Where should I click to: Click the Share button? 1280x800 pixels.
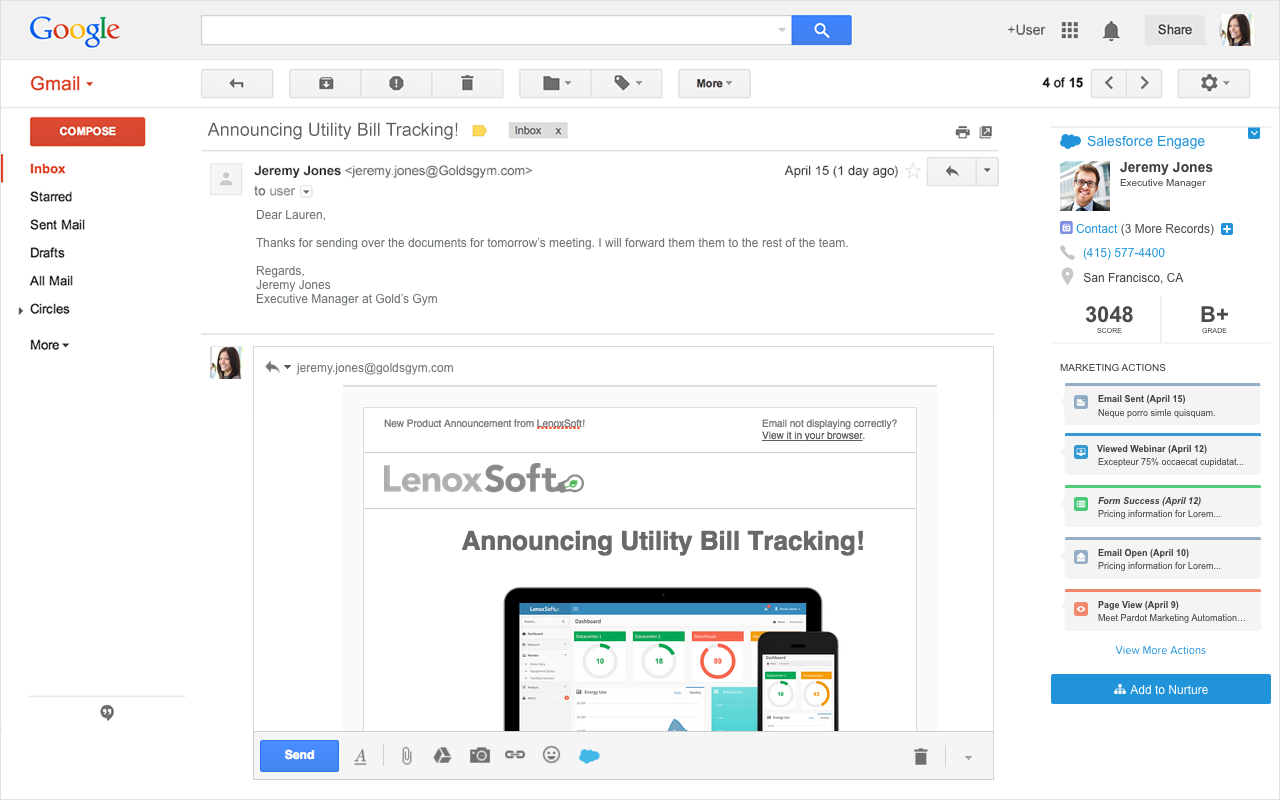pyautogui.click(x=1175, y=30)
